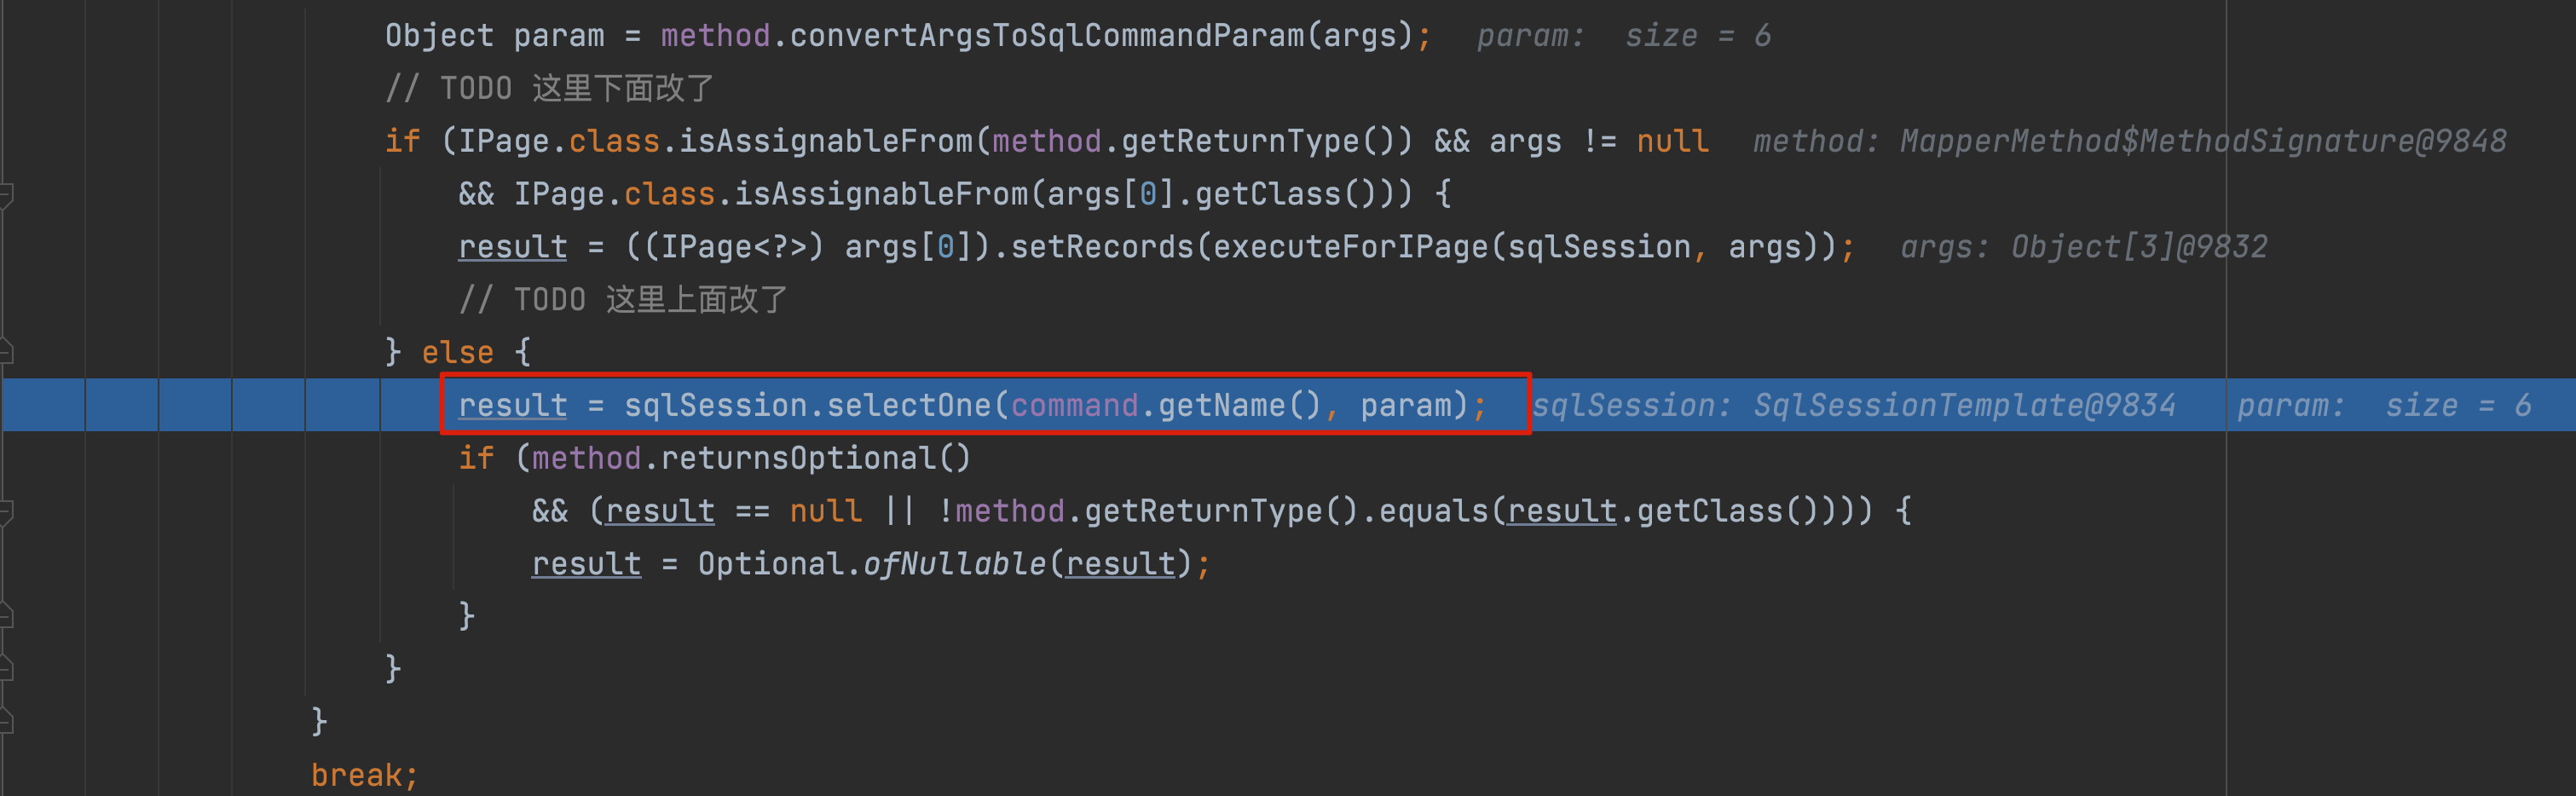
Task: Click the first TODO comment line
Action: 550,88
